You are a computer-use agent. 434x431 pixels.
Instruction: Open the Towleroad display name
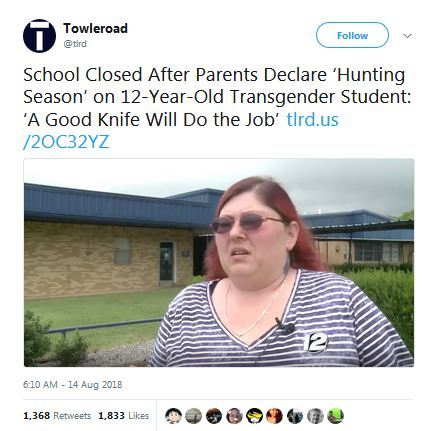point(95,28)
